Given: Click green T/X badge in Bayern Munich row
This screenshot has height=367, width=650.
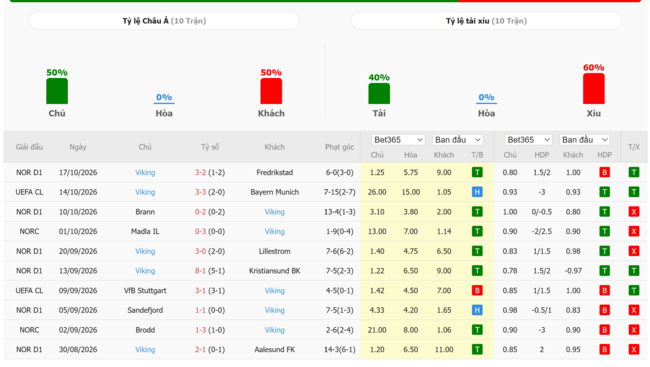Looking at the screenshot, I should pos(634,192).
